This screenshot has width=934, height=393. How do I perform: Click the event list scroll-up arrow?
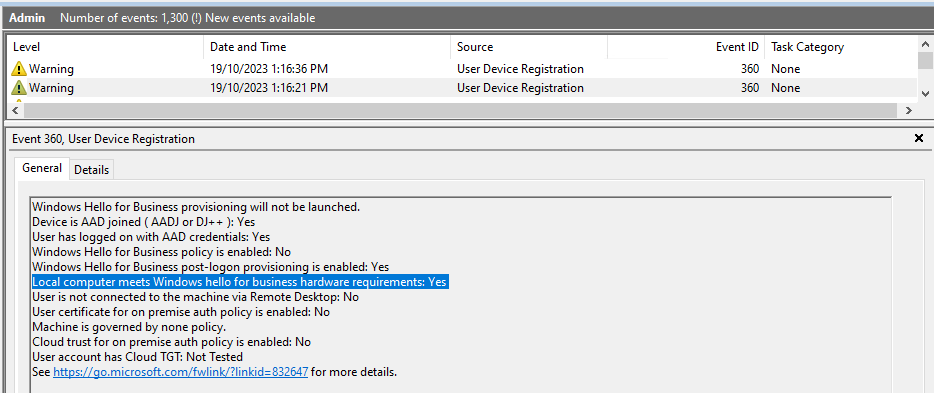(x=925, y=44)
